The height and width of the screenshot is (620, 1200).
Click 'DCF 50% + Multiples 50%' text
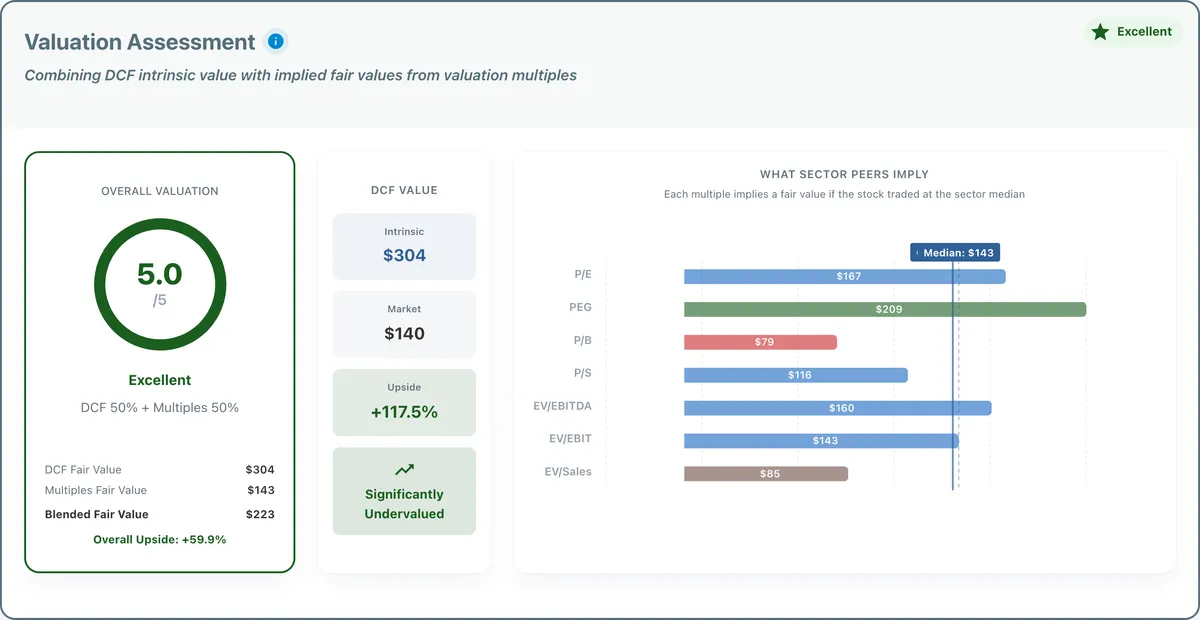160,408
